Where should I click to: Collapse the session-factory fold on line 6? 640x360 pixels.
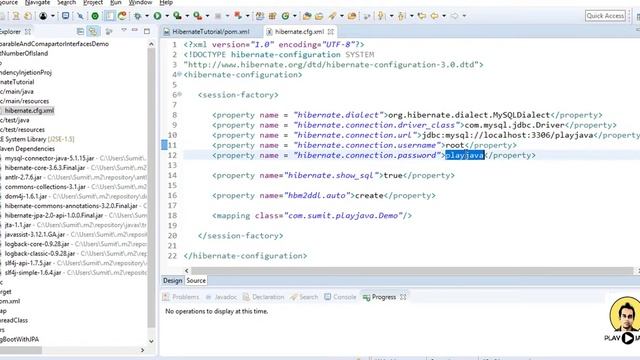179,94
